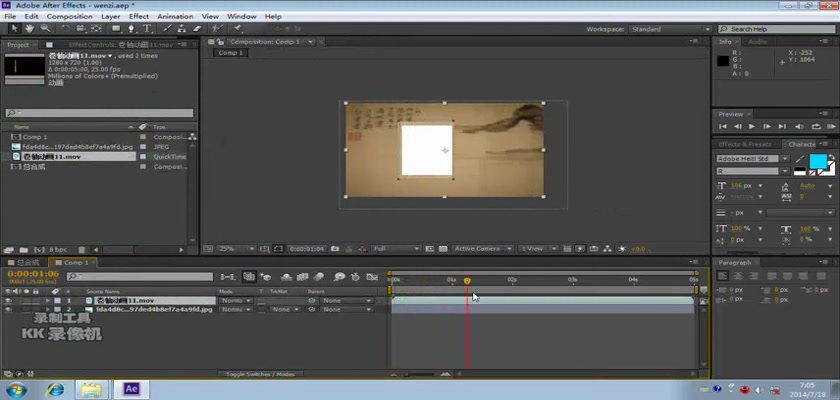This screenshot has height=400, width=840.
Task: Hide layer 2 jpg video eye switch
Action: click(x=8, y=310)
